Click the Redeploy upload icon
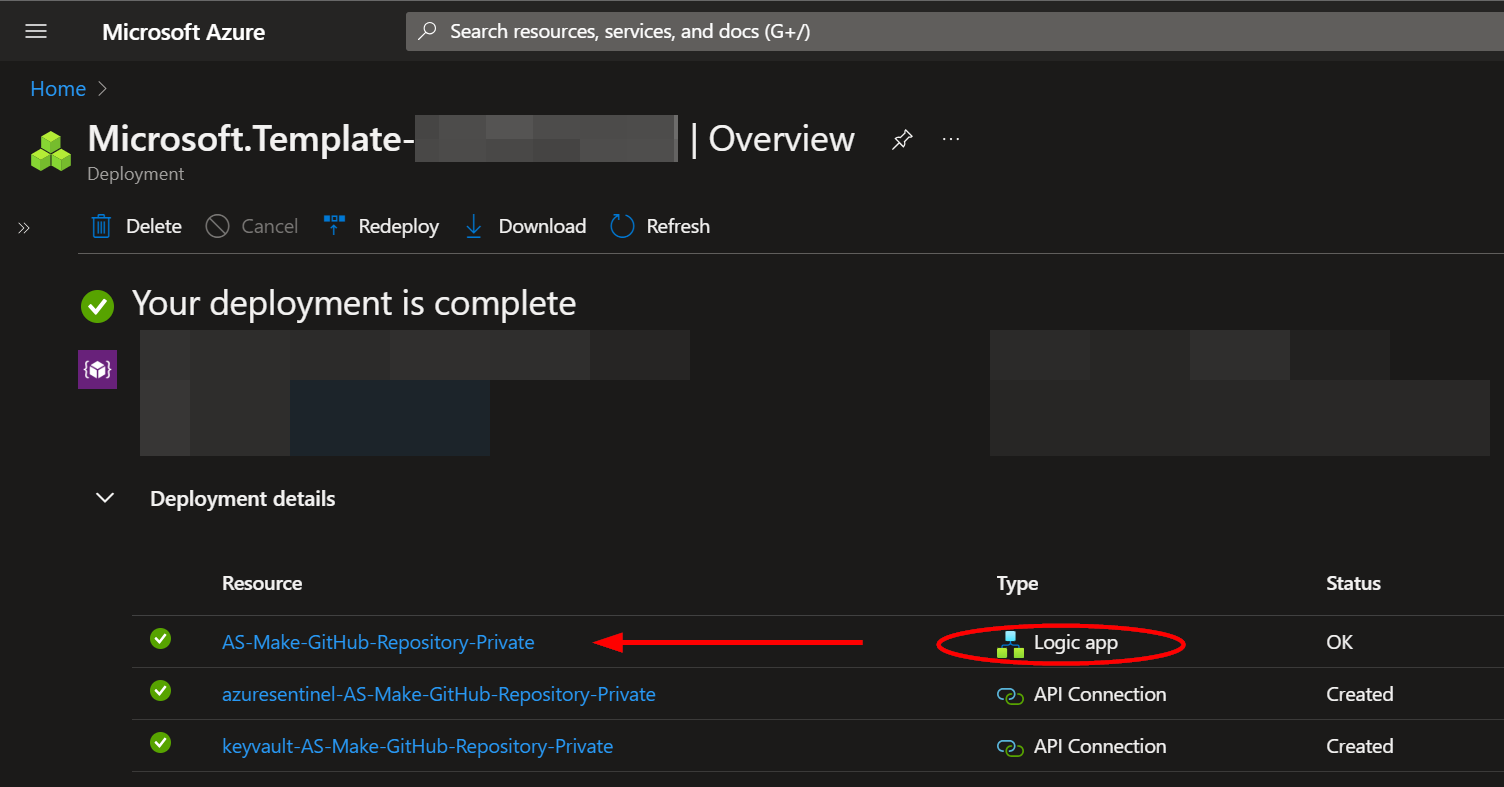Image resolution: width=1504 pixels, height=787 pixels. pos(335,226)
